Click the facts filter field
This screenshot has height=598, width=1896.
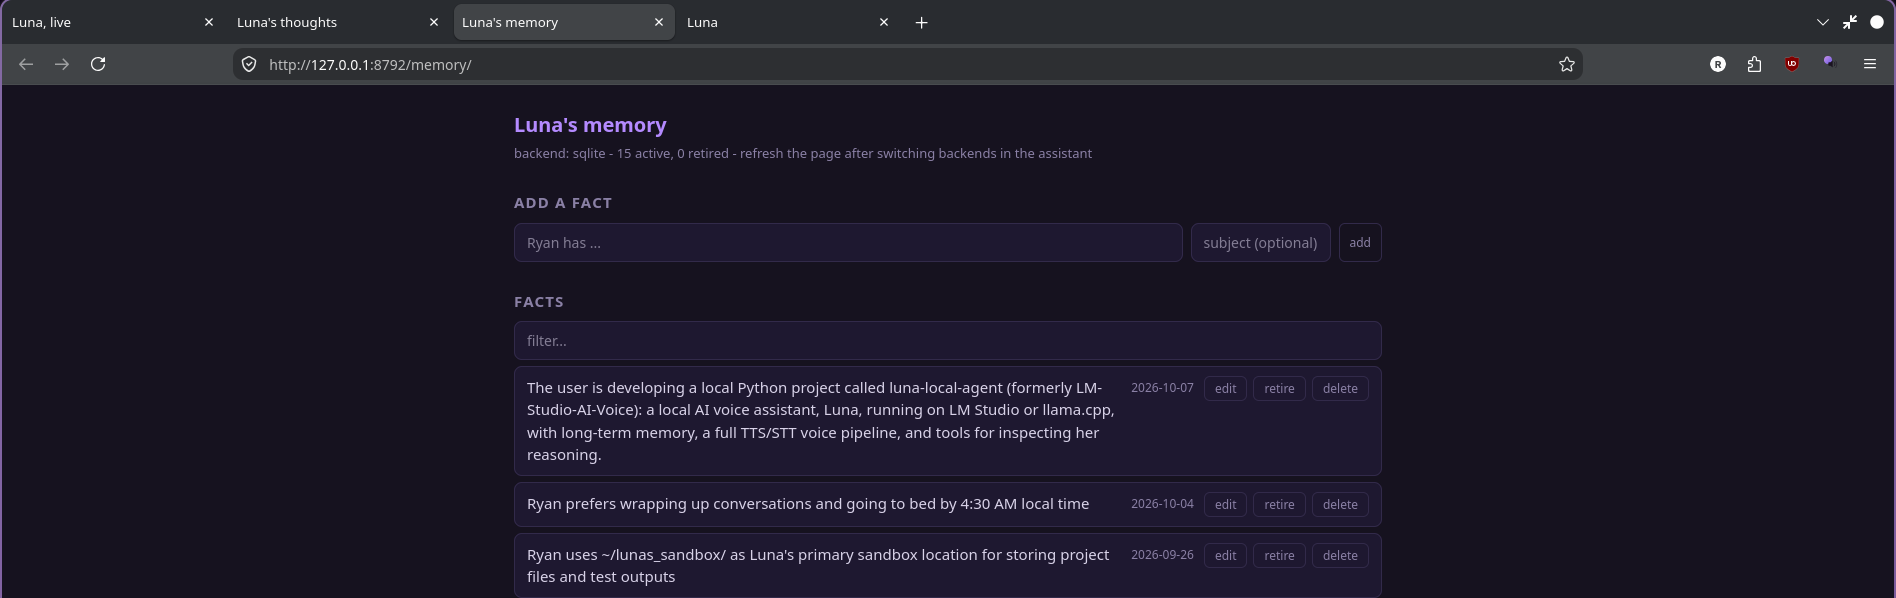[948, 341]
